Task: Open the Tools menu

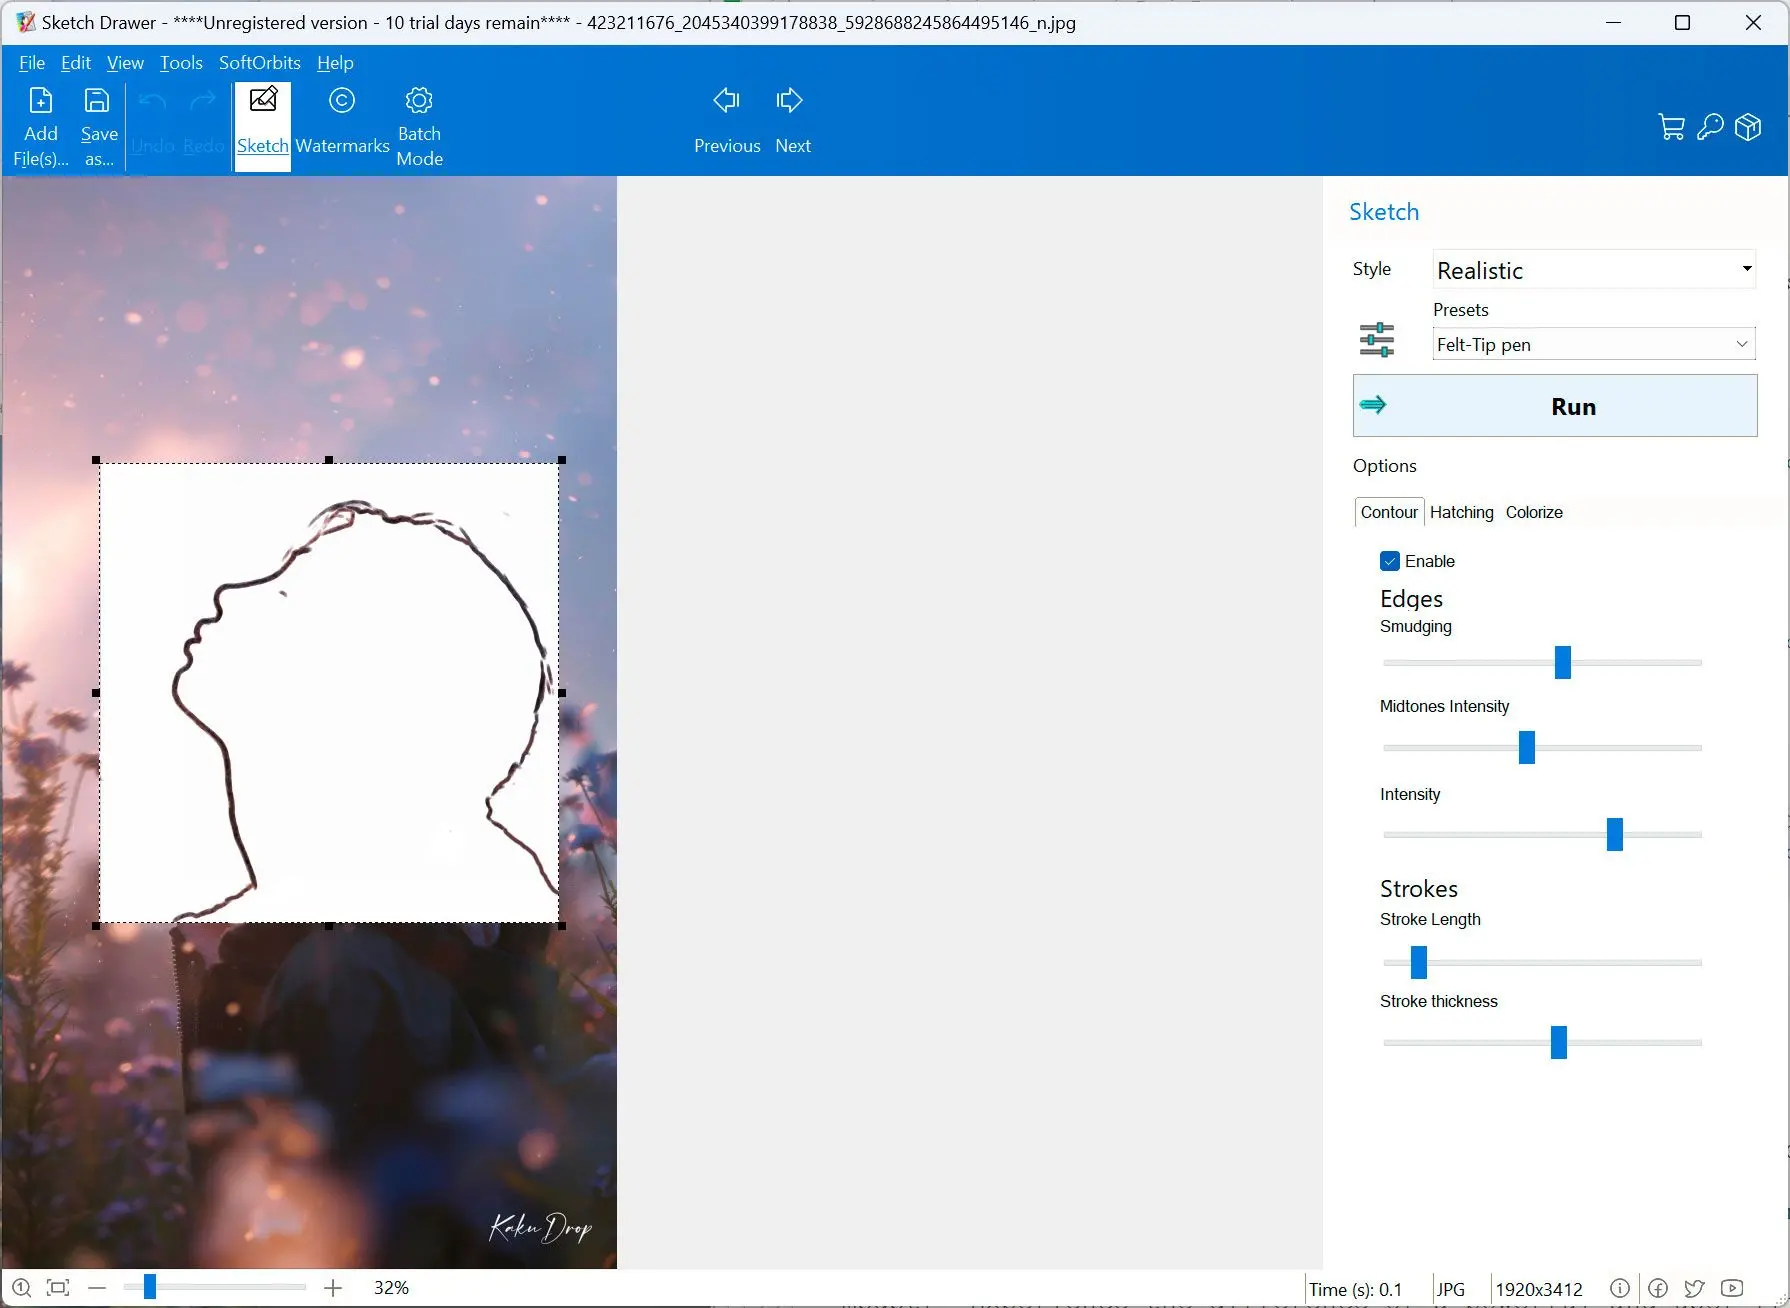Action: point(181,63)
